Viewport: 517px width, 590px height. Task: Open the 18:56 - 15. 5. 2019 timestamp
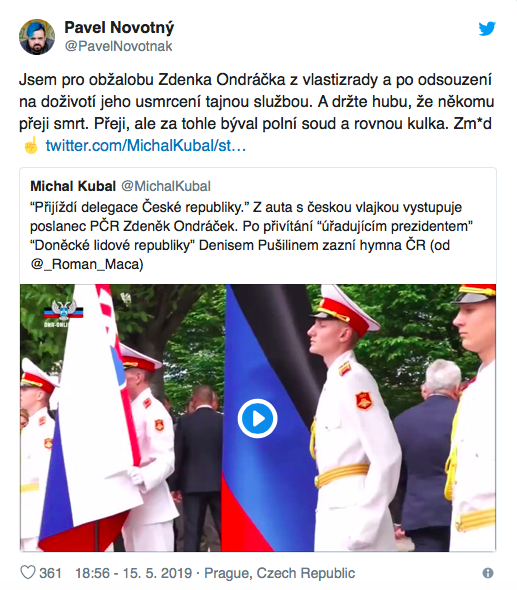(x=134, y=573)
